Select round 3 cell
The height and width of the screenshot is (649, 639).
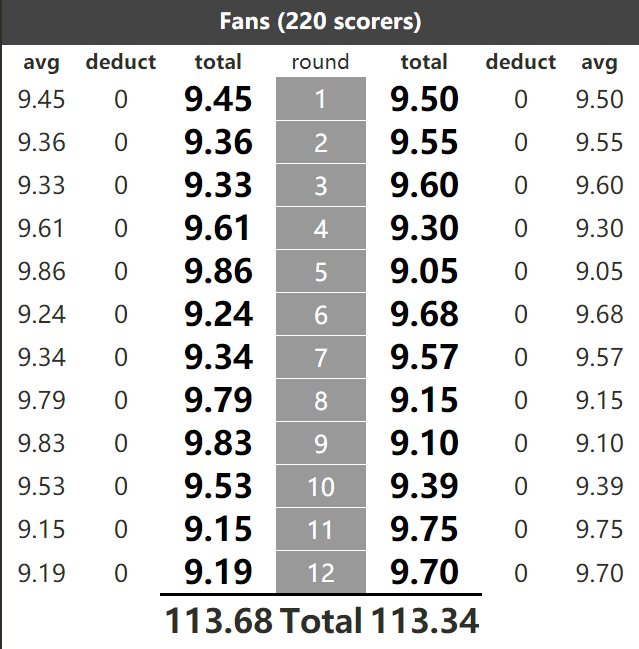[x=321, y=185]
